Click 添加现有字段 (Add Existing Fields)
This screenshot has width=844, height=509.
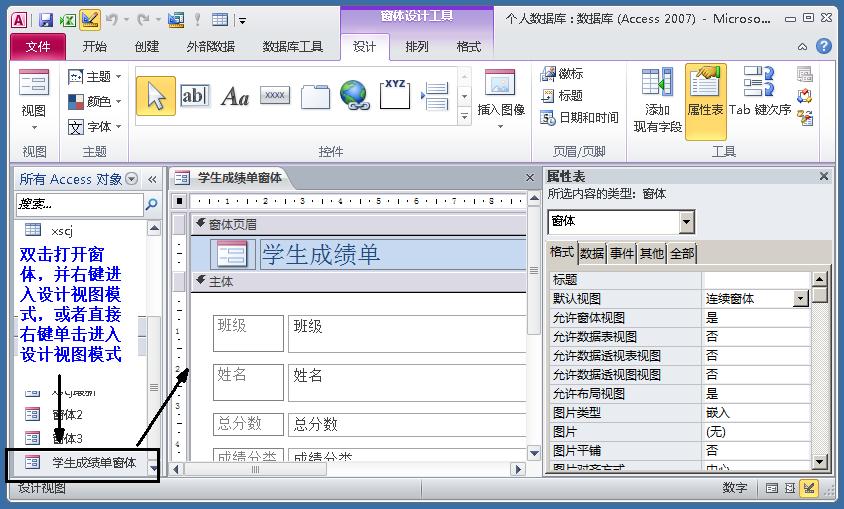tap(657, 100)
